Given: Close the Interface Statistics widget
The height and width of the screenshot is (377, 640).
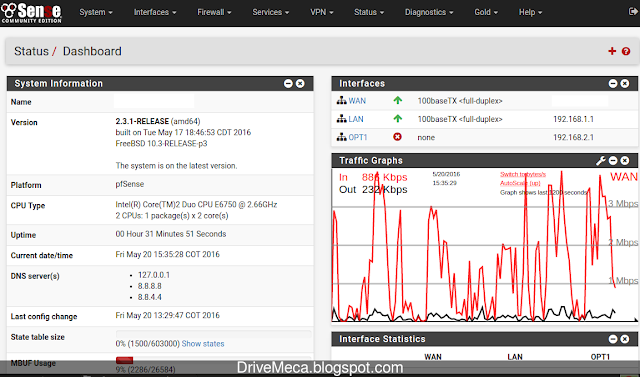Looking at the screenshot, I should coord(625,339).
